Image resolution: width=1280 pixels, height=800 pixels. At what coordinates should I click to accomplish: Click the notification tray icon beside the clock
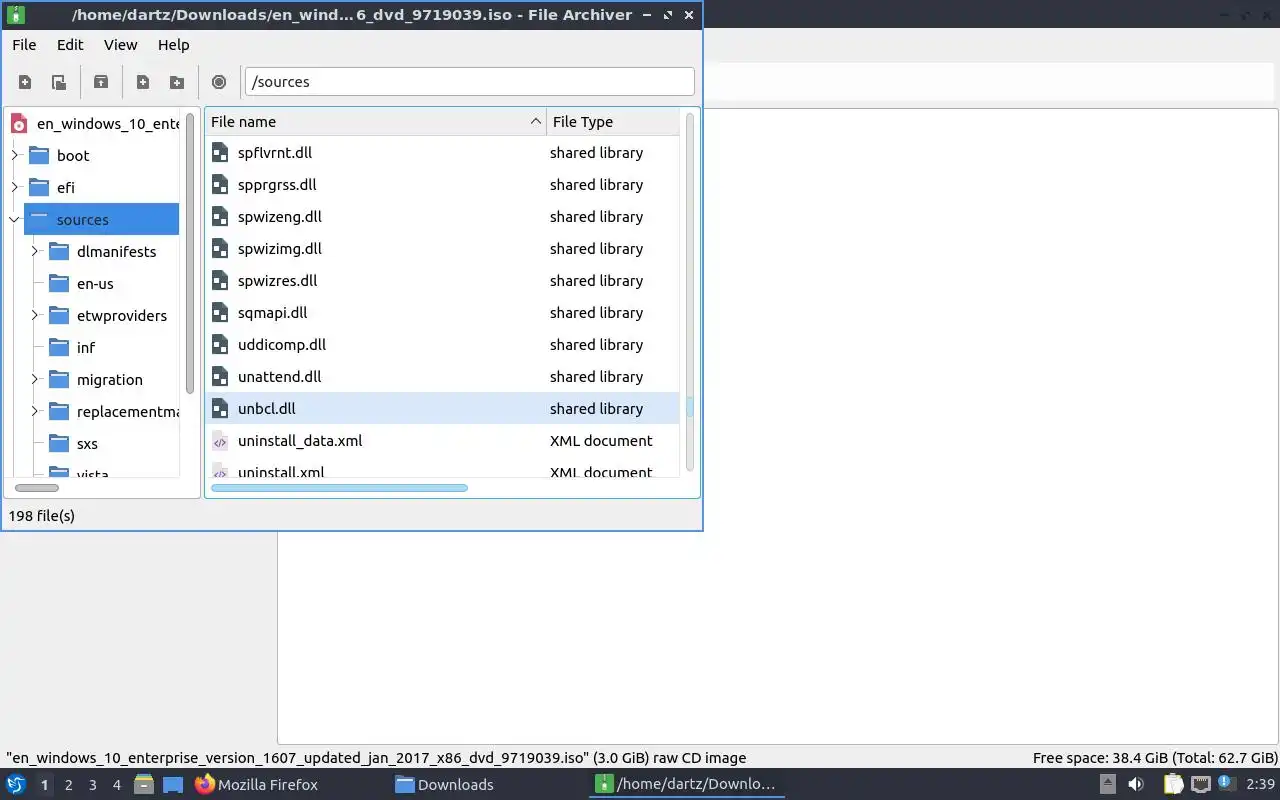1226,784
